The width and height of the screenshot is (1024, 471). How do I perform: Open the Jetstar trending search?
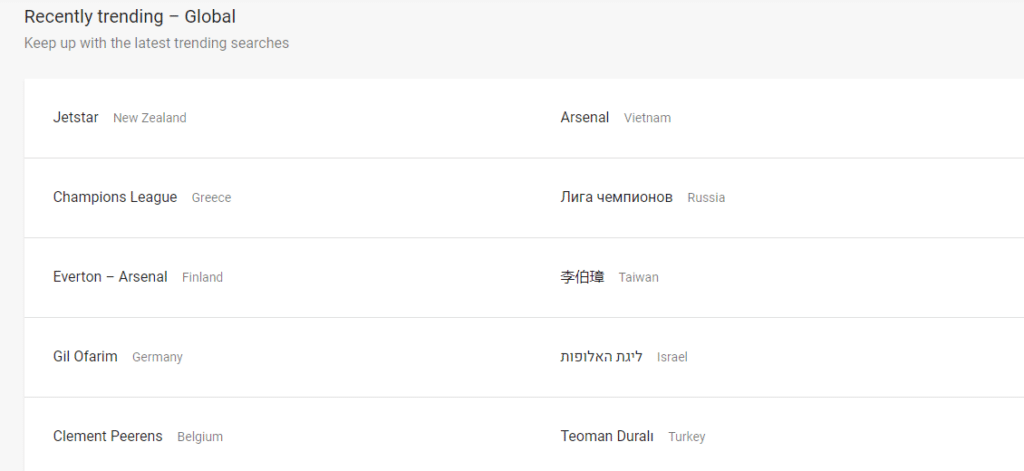click(x=76, y=117)
